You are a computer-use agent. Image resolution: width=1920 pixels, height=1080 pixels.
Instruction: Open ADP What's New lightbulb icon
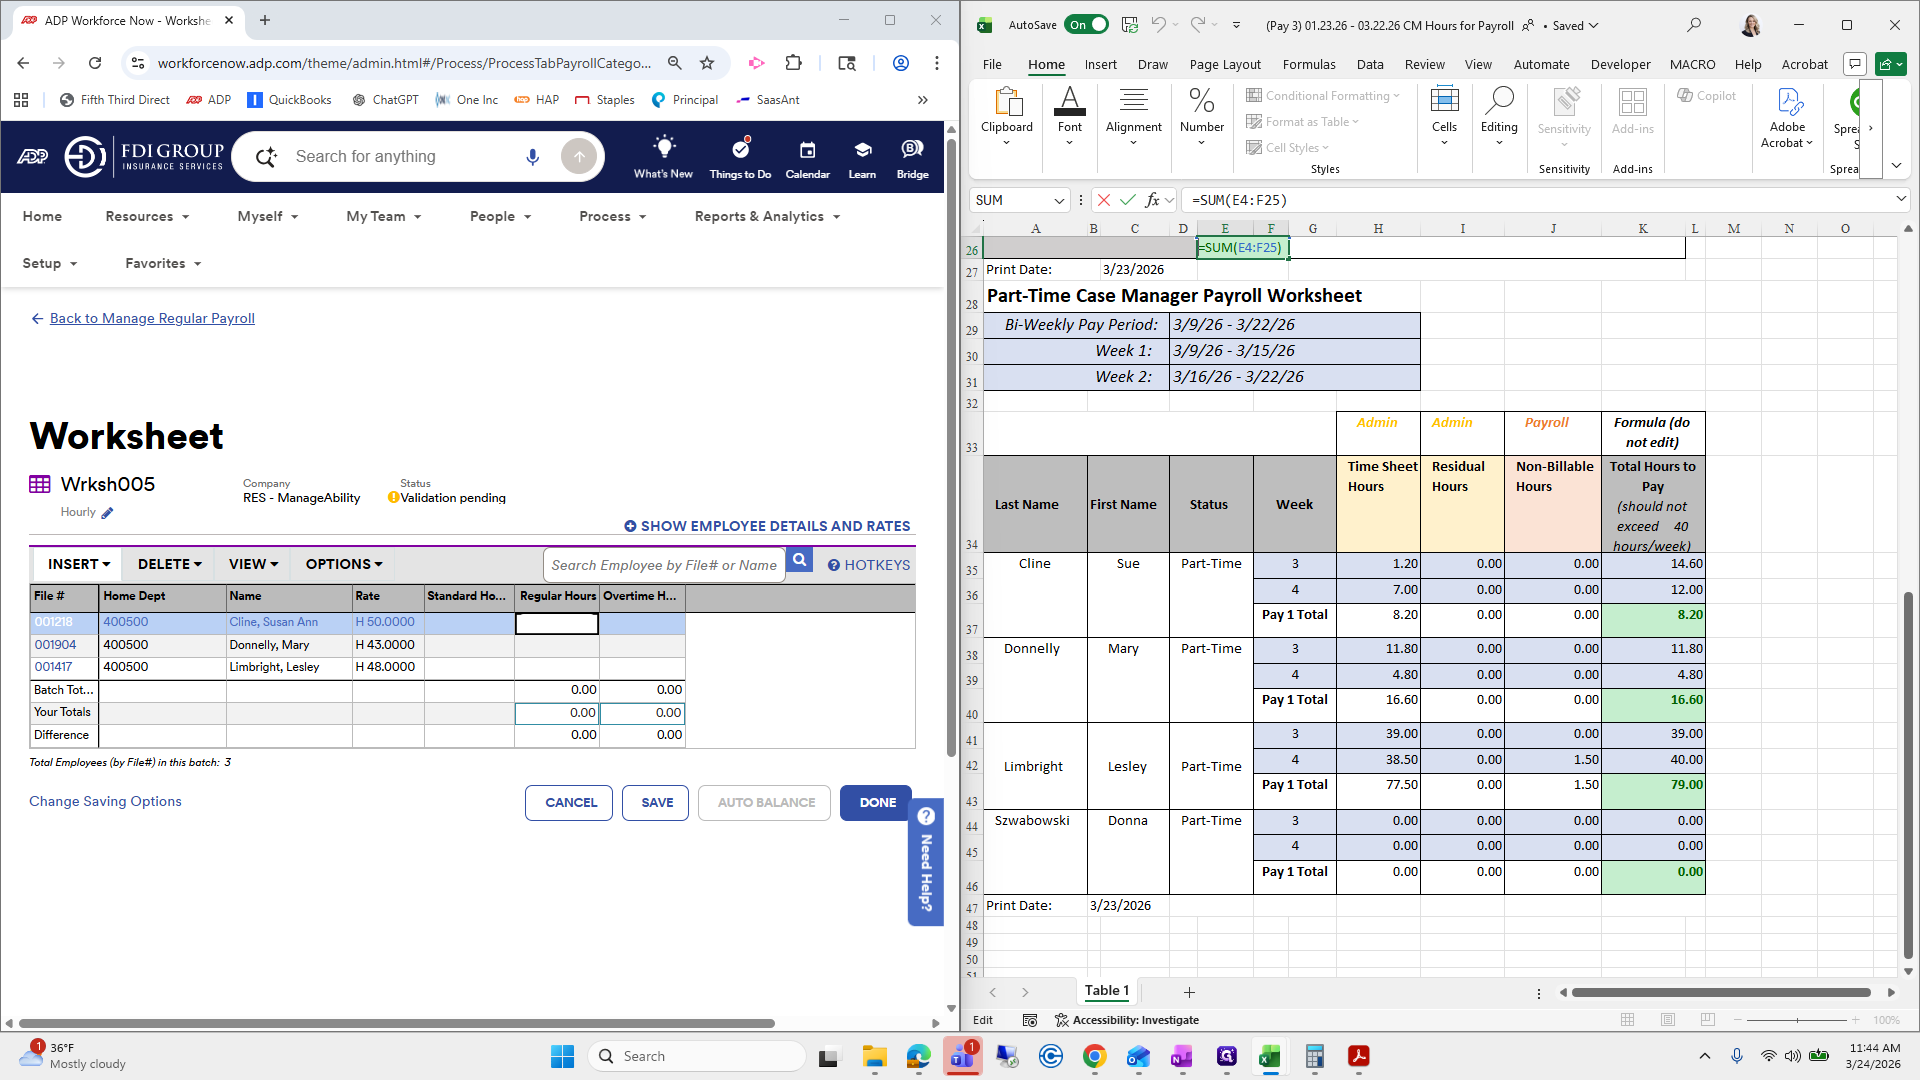pos(663,150)
